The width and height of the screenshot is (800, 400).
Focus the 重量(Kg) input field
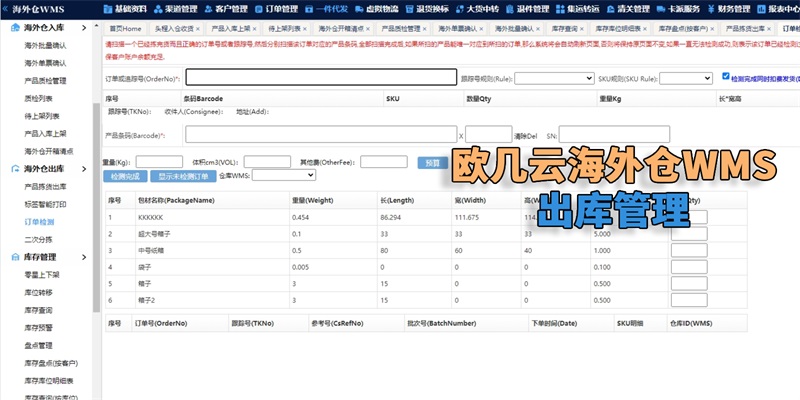tap(159, 162)
